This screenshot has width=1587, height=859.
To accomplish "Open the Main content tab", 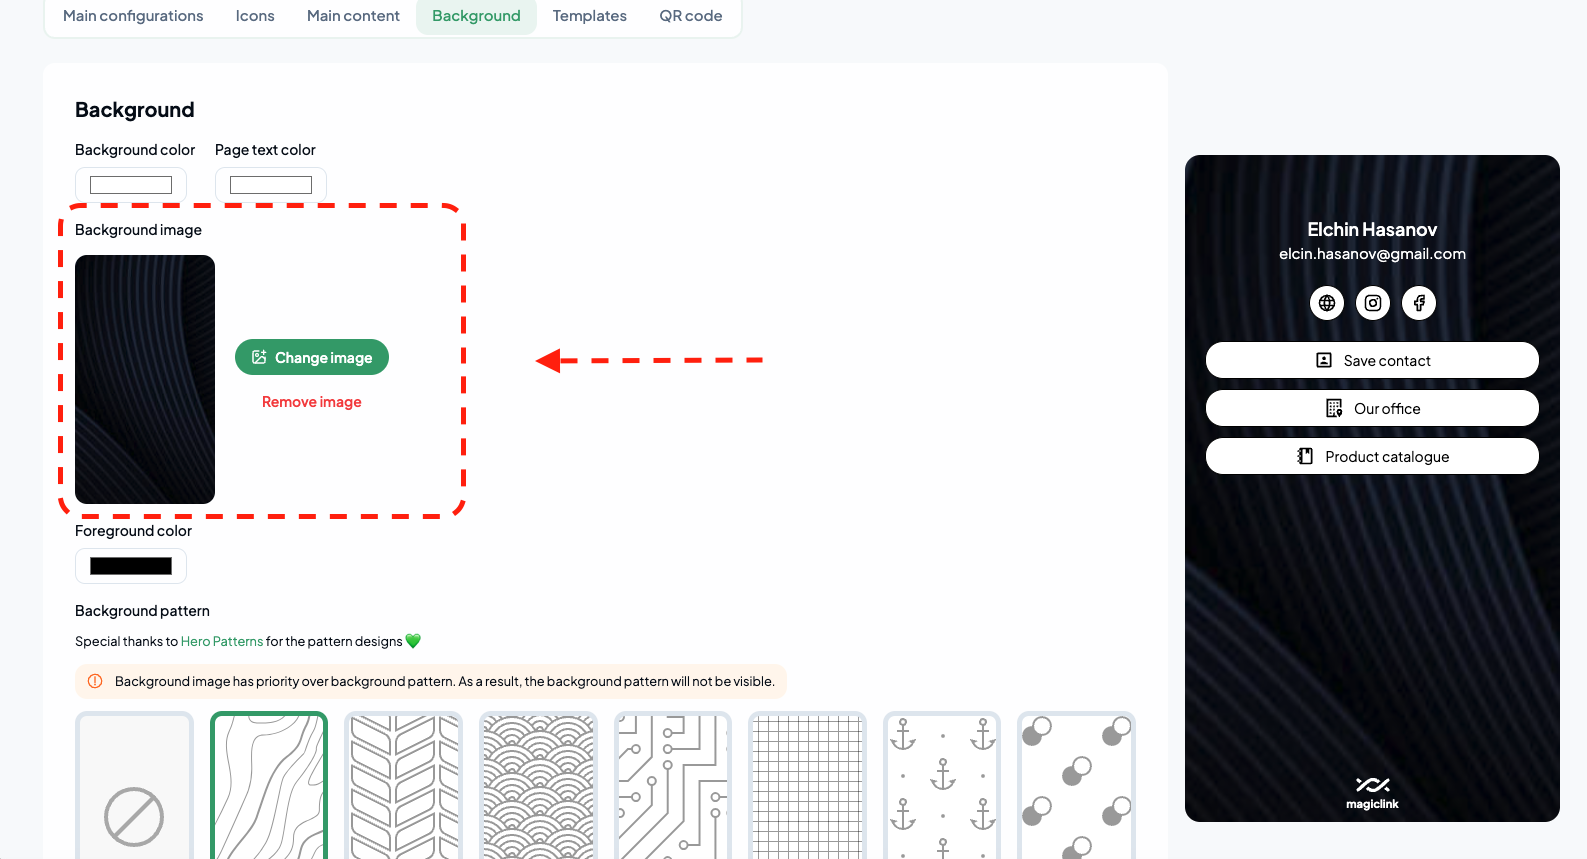I will 353,16.
